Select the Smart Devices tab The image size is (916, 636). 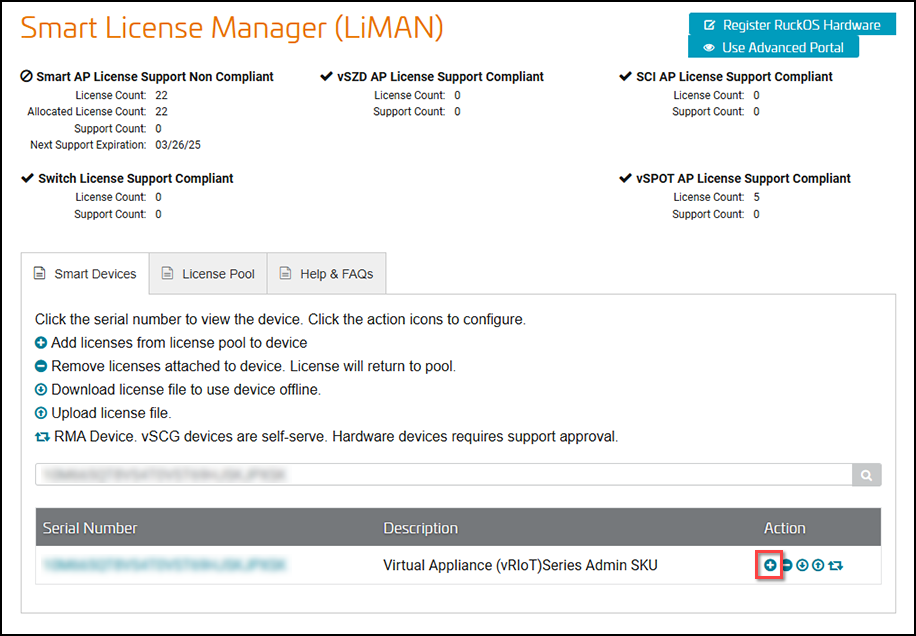(85, 273)
